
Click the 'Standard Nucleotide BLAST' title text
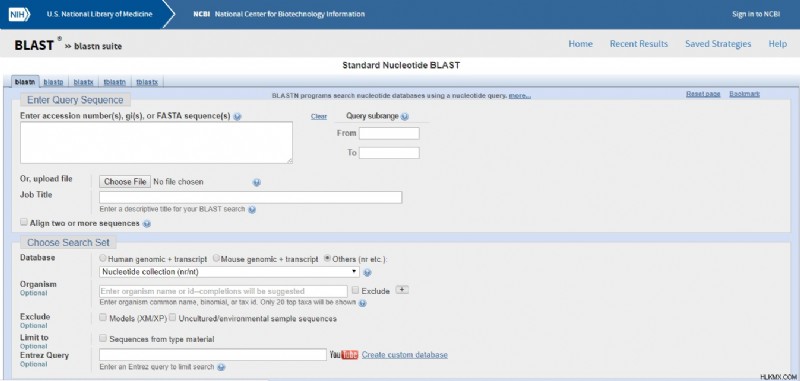(401, 66)
